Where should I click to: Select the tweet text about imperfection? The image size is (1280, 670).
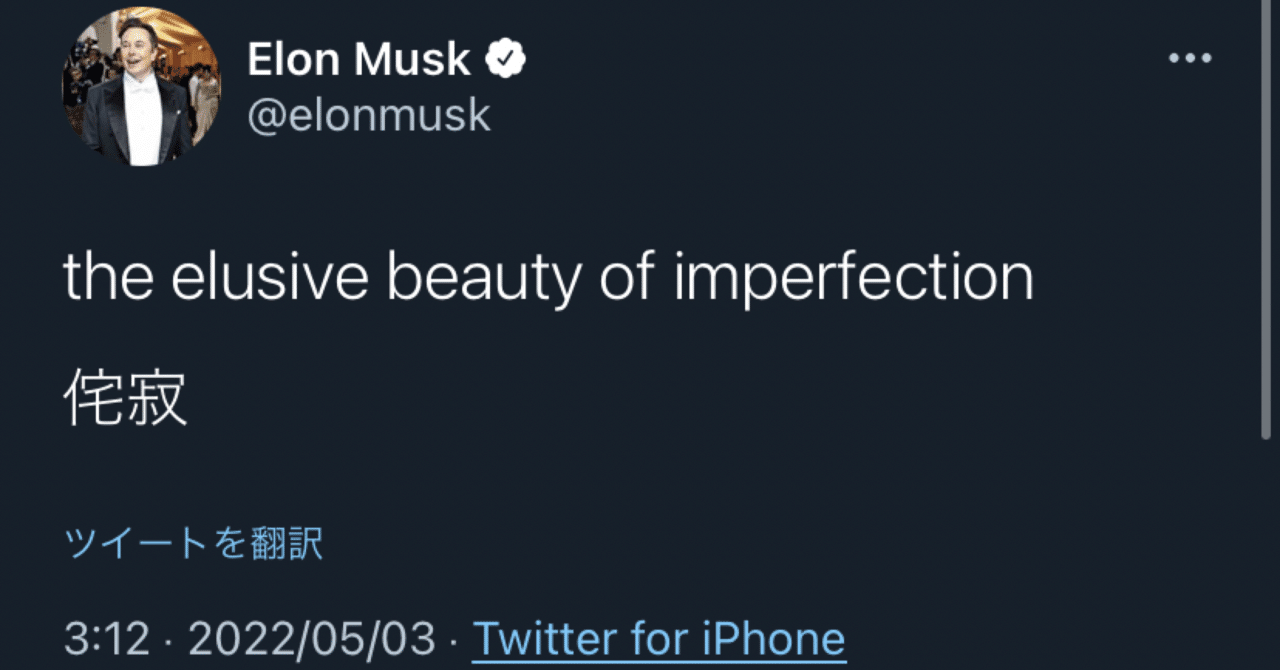pos(548,277)
